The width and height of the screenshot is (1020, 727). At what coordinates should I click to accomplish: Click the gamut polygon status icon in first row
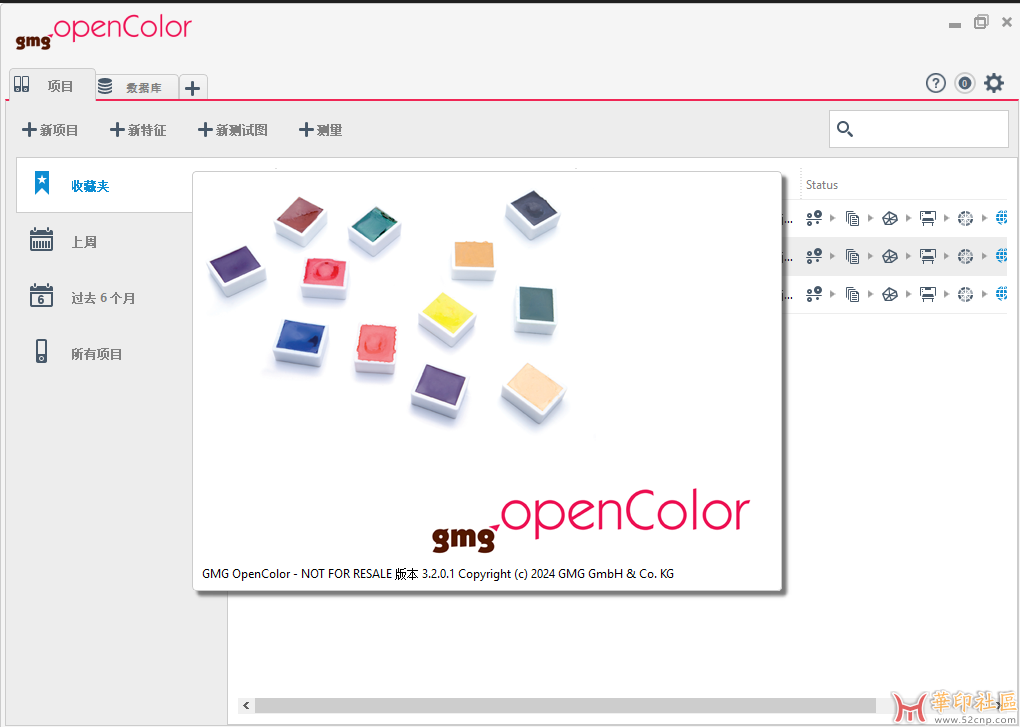click(889, 218)
